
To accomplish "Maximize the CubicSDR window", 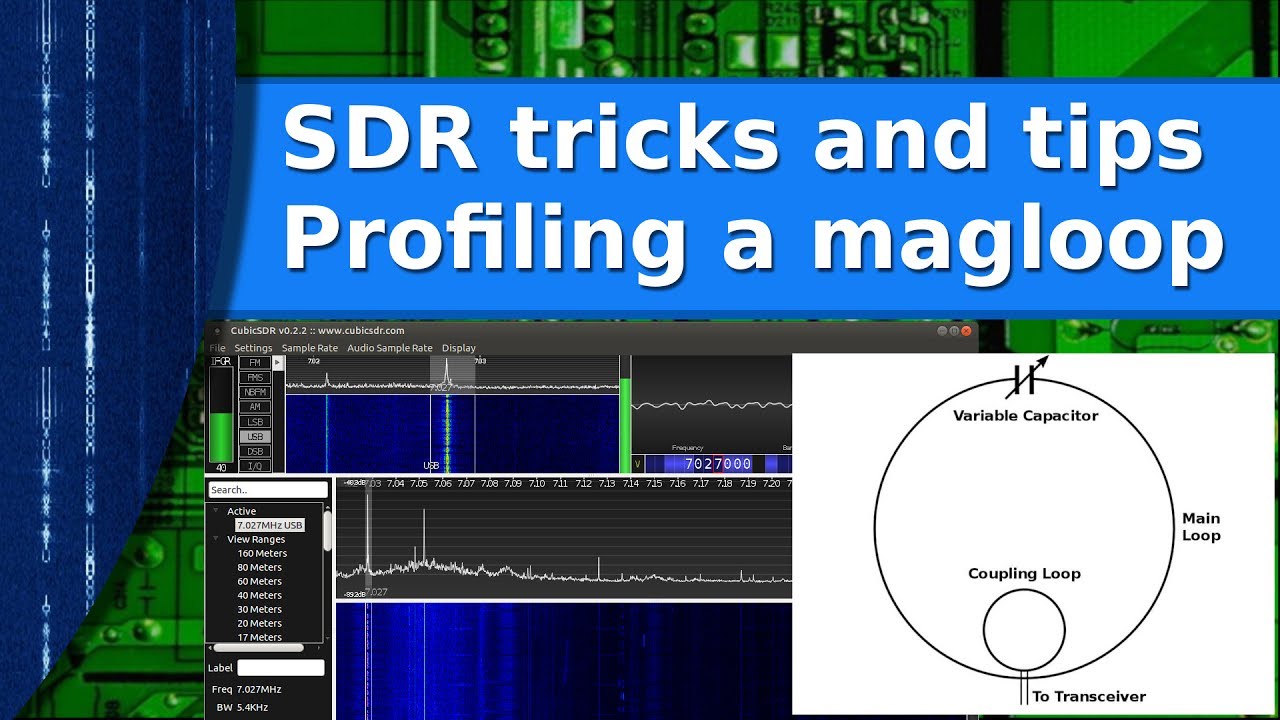I will pyautogui.click(x=955, y=331).
